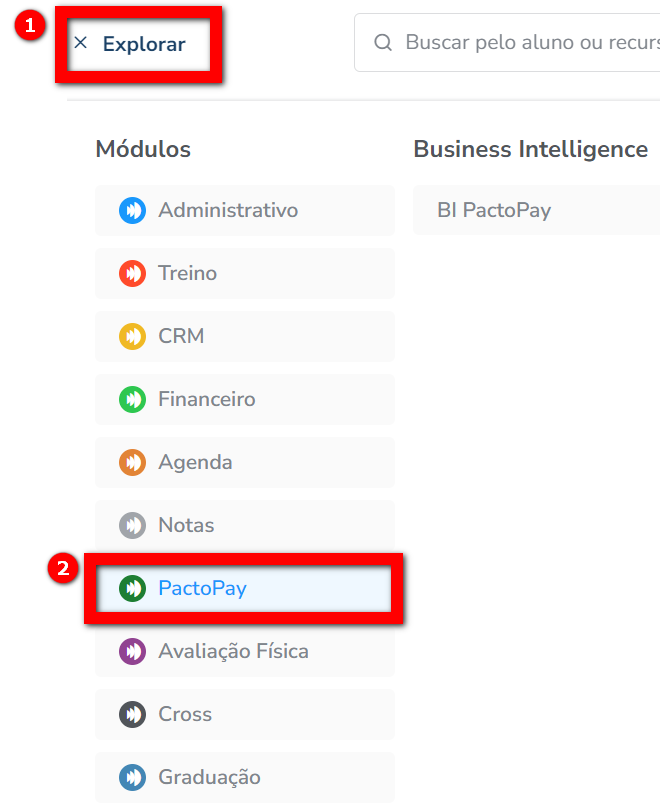Screen dimensions: 660x809
Task: Click the blue Graduação module icon
Action: 132,778
